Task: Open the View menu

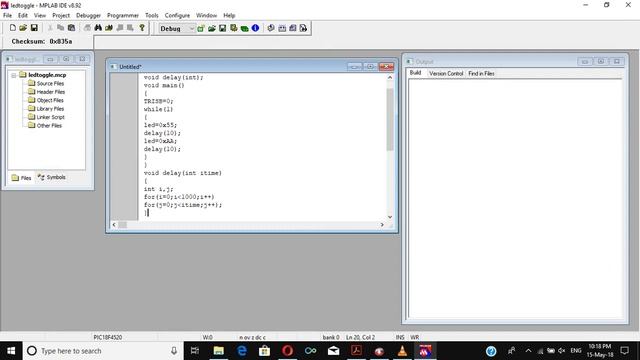Action: [40, 15]
